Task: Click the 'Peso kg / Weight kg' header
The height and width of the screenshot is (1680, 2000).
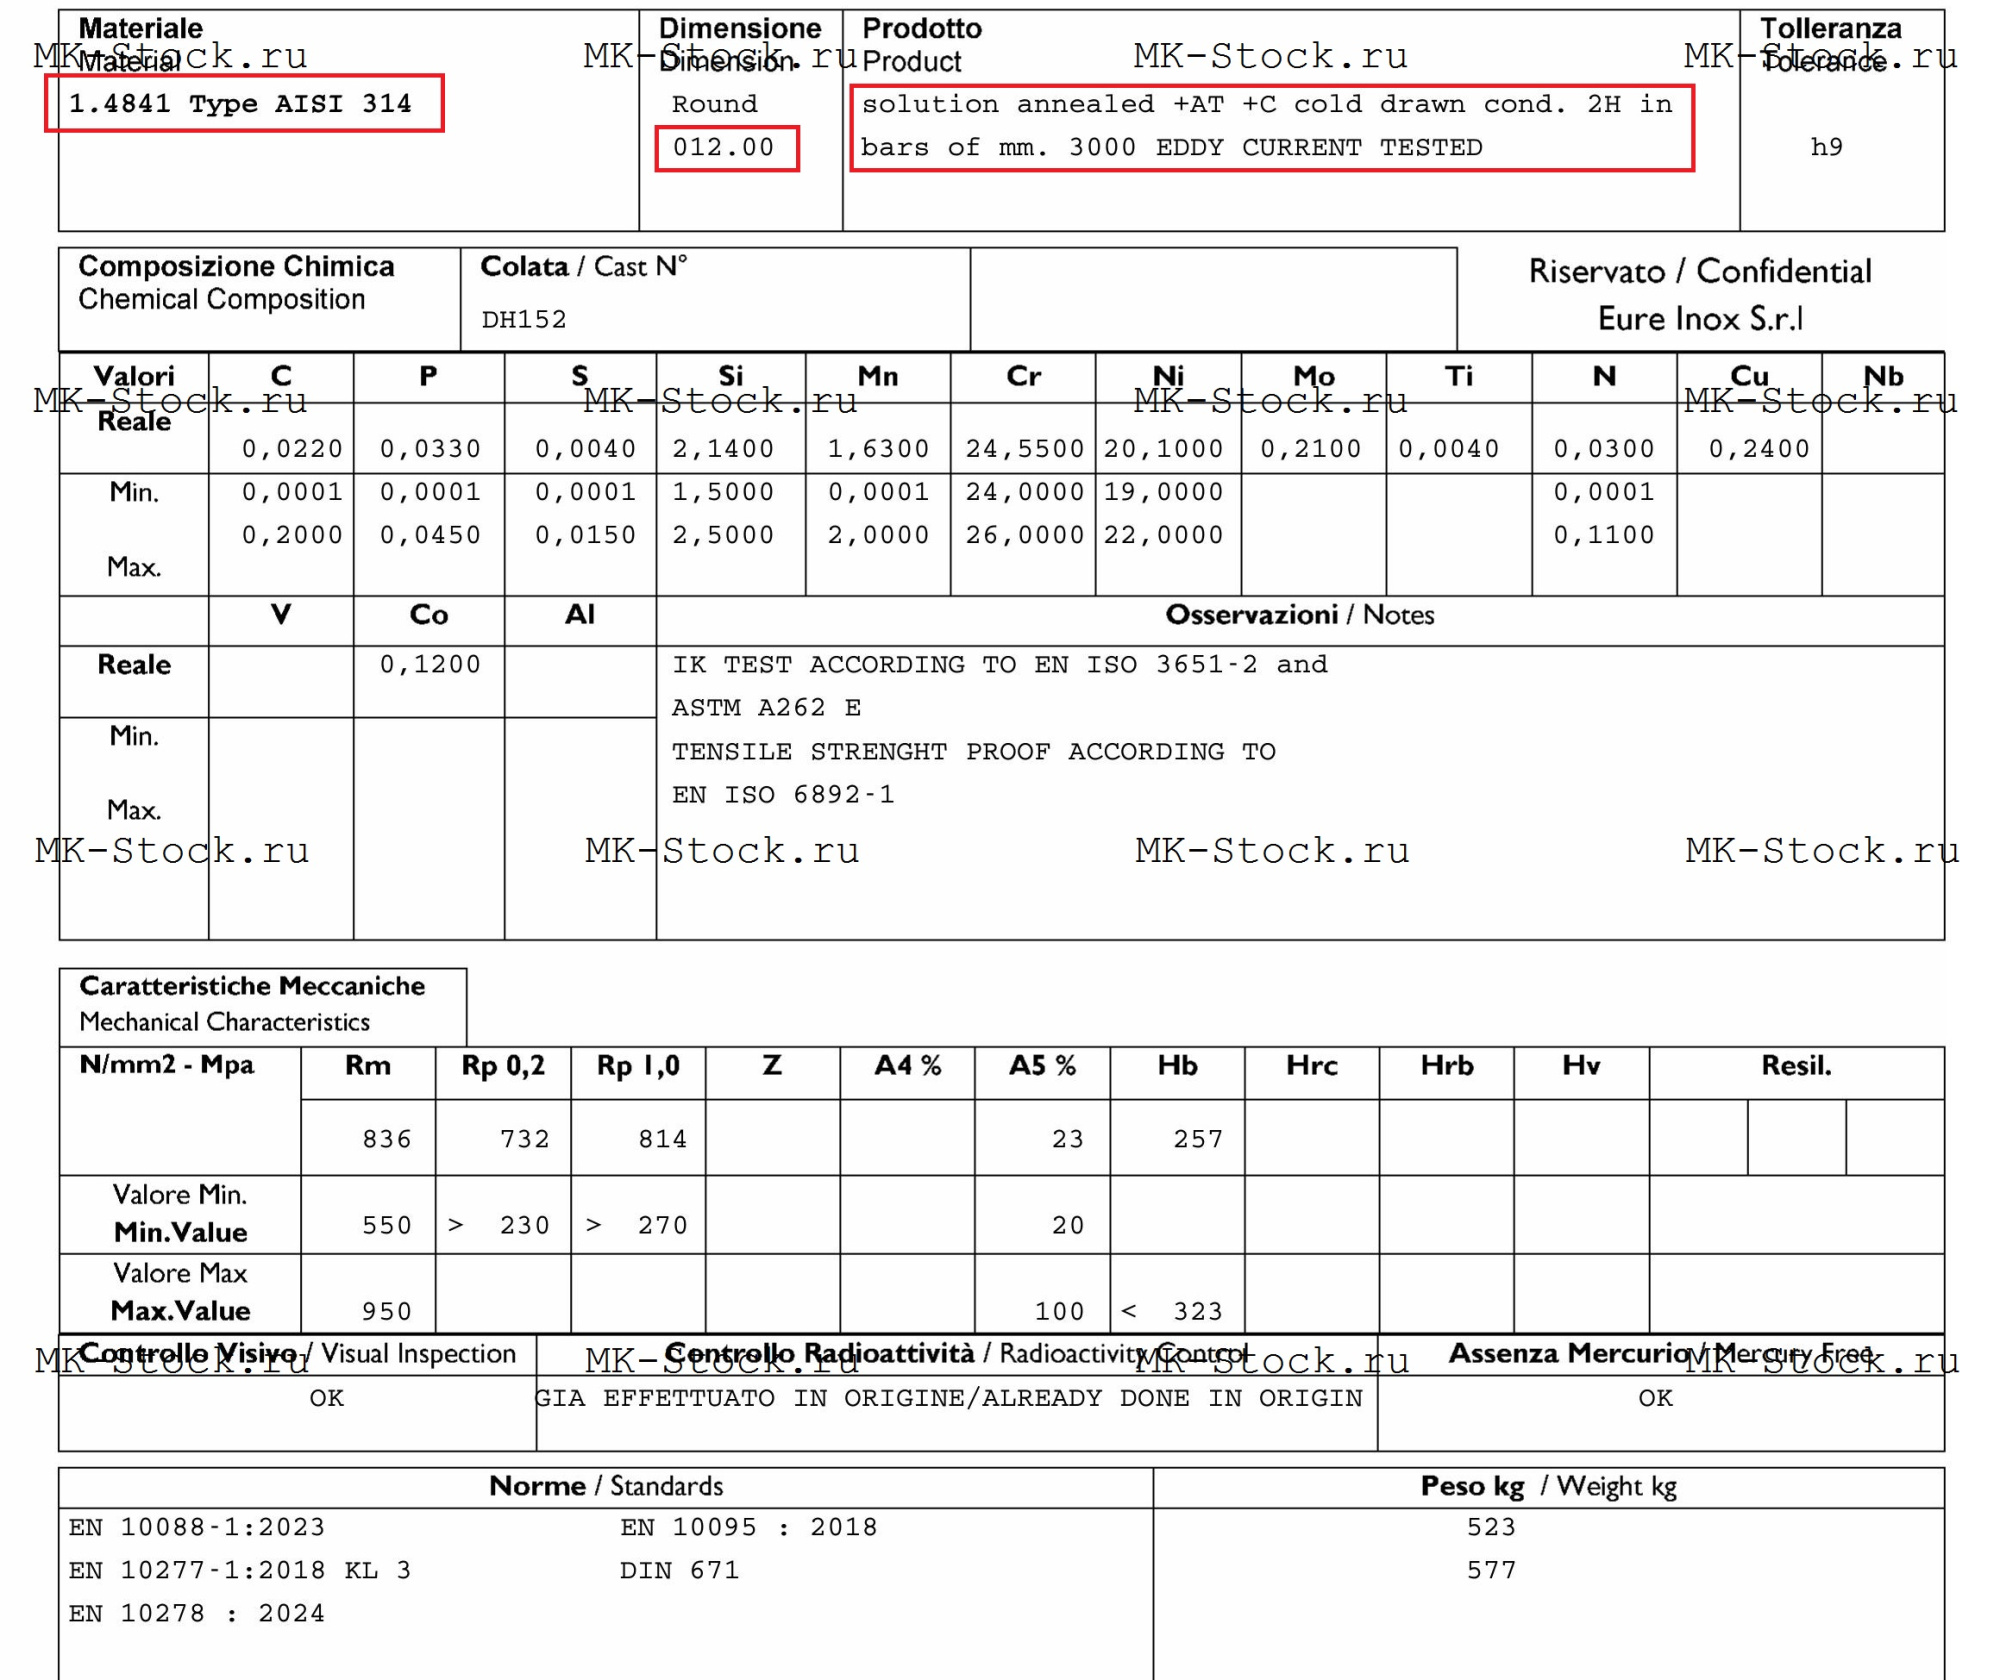Action: 1548,1487
